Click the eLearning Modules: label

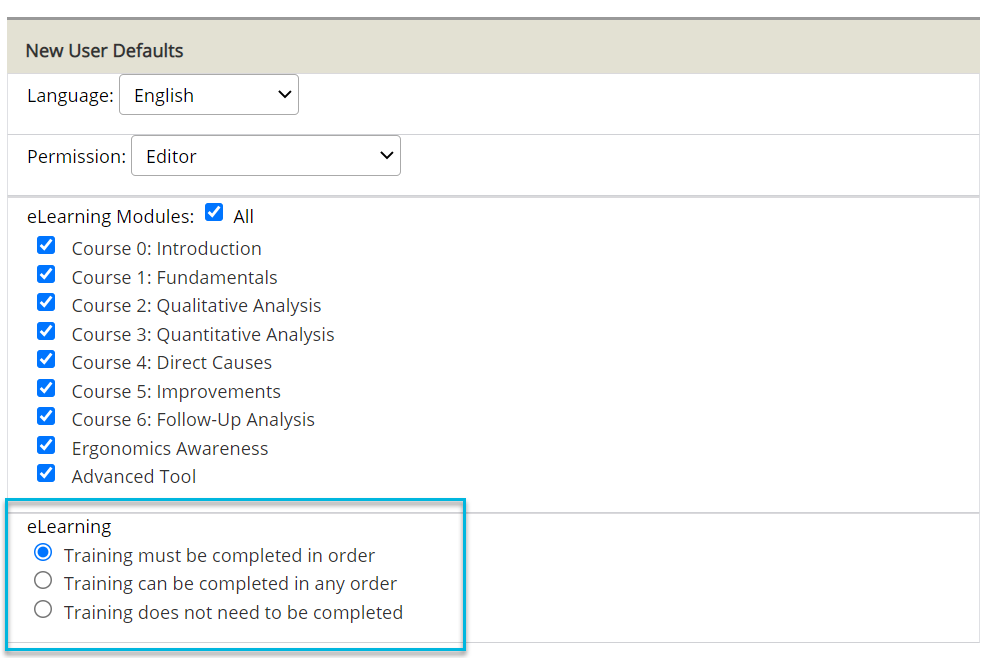pyautogui.click(x=110, y=217)
